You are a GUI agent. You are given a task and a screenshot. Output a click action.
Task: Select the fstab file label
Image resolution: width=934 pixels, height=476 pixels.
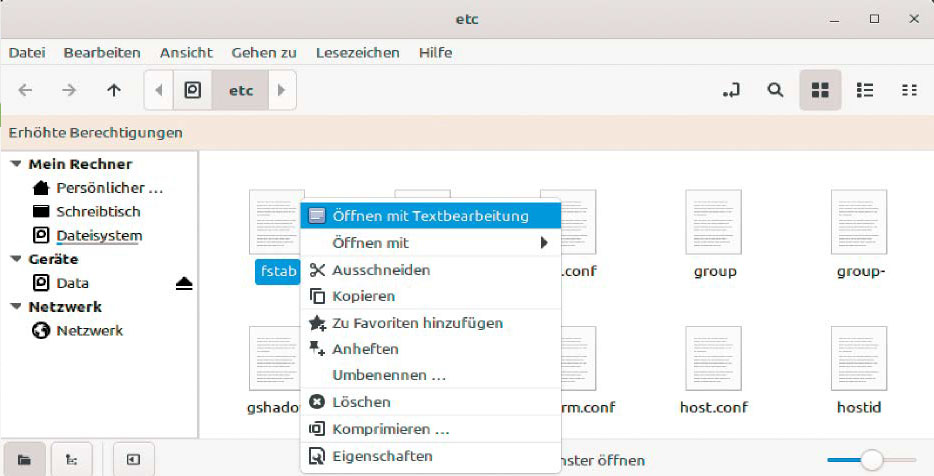pos(278,272)
